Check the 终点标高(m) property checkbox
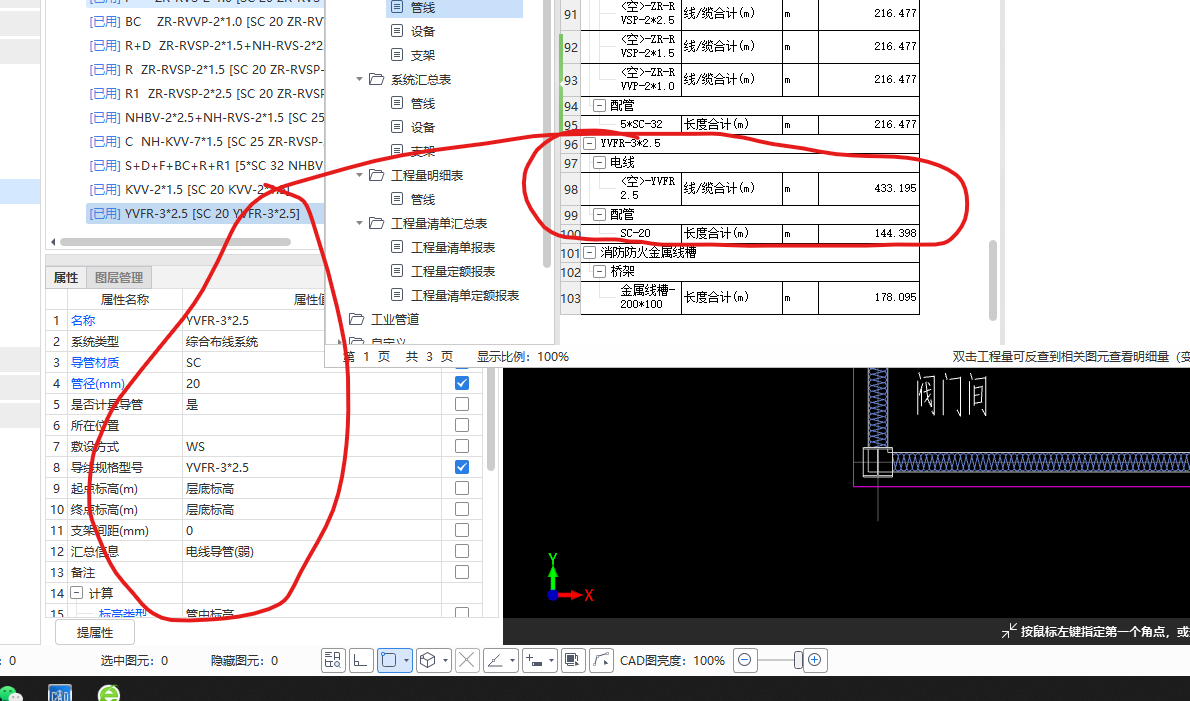The image size is (1190, 701). tap(461, 509)
